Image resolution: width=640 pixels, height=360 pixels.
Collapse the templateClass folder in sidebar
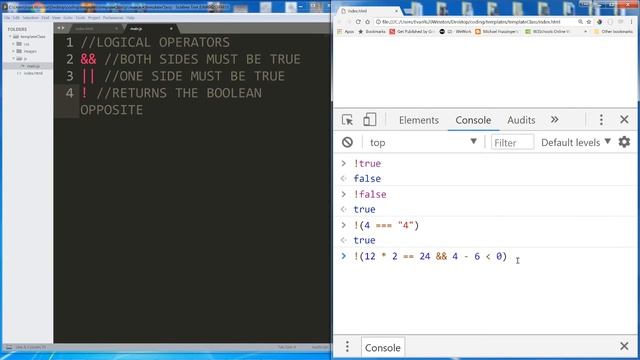(27, 36)
